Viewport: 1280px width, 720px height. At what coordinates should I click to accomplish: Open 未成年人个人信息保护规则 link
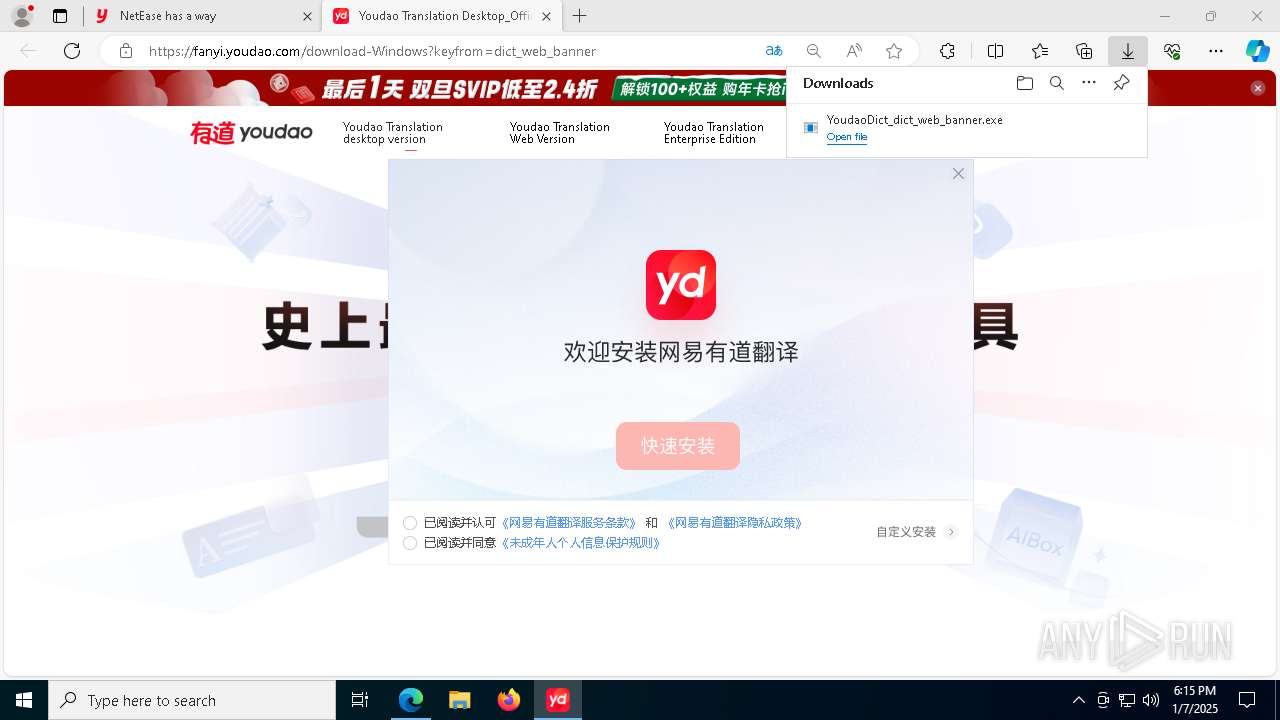[580, 543]
